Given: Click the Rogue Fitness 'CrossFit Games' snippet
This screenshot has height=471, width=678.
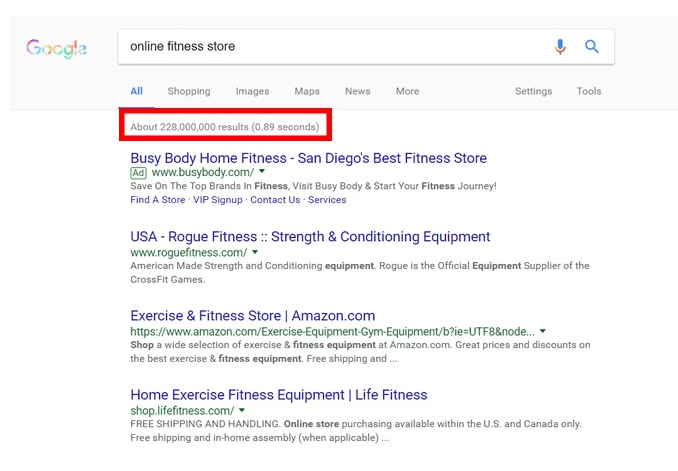Looking at the screenshot, I should point(359,272).
